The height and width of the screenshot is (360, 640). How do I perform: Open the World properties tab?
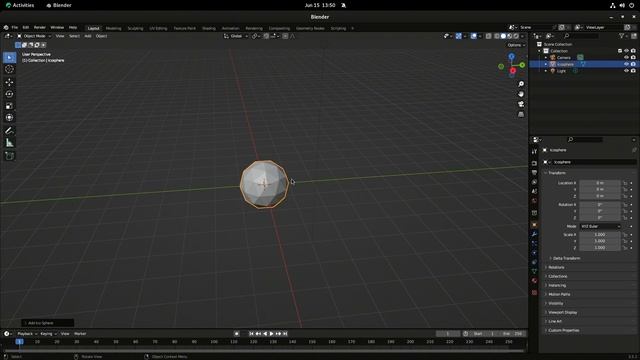(x=534, y=200)
